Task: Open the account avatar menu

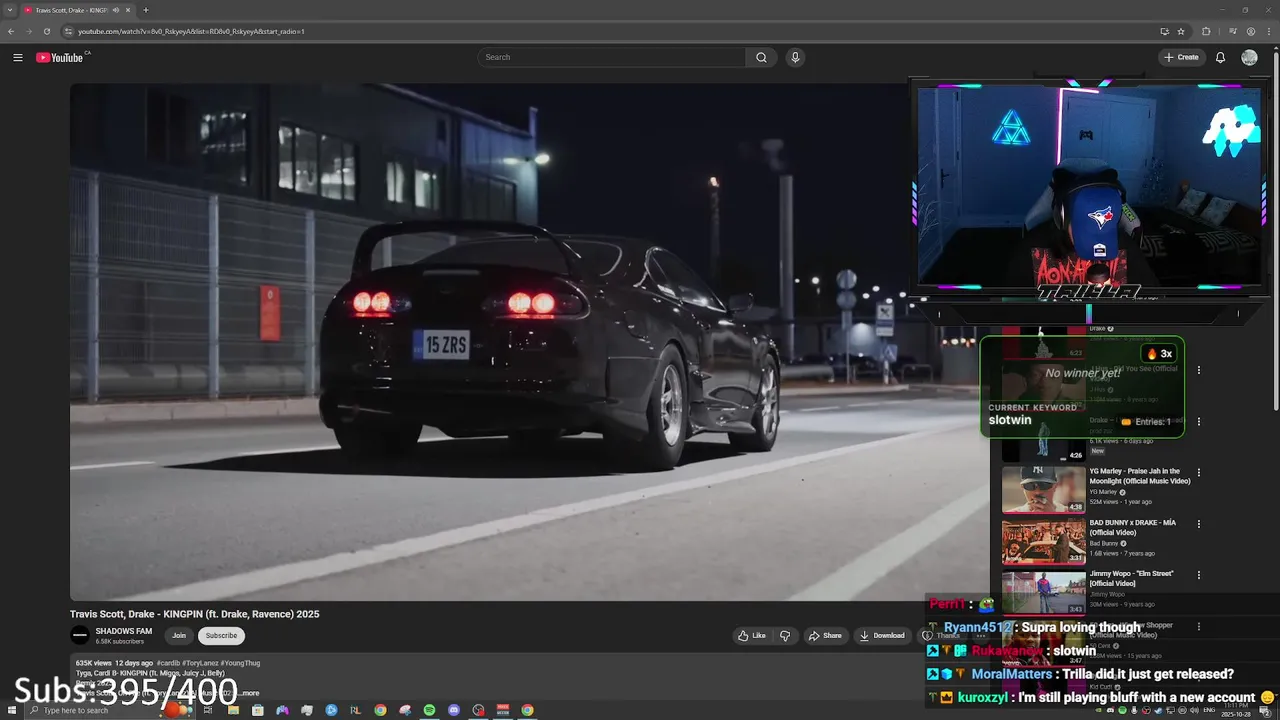Action: pyautogui.click(x=1249, y=57)
